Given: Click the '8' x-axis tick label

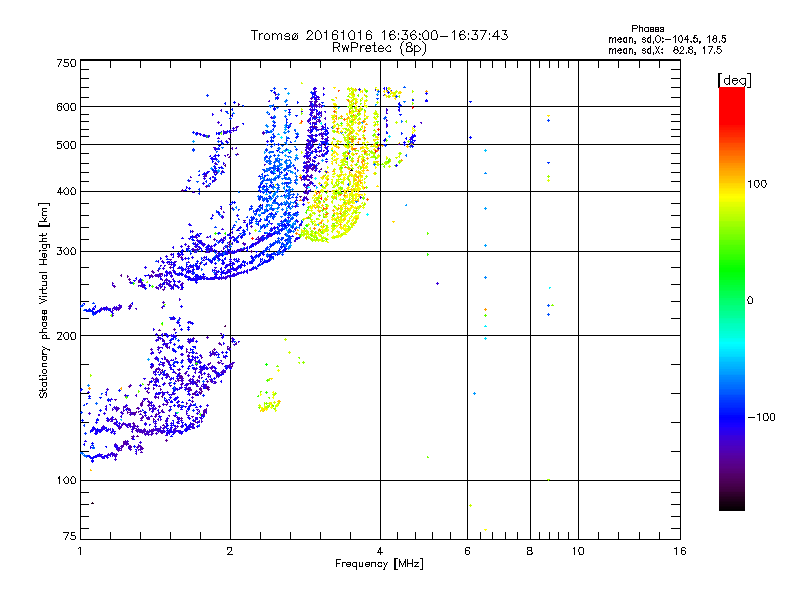Looking at the screenshot, I should (530, 551).
